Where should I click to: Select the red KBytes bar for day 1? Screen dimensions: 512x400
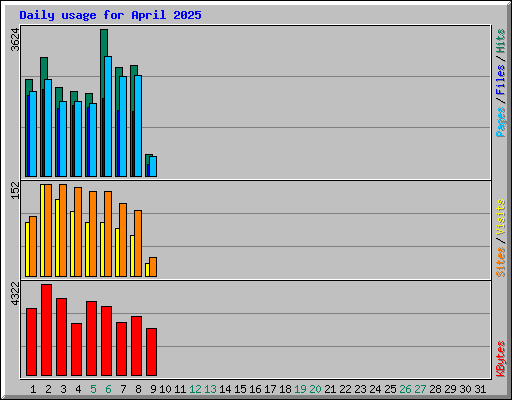tap(31, 342)
